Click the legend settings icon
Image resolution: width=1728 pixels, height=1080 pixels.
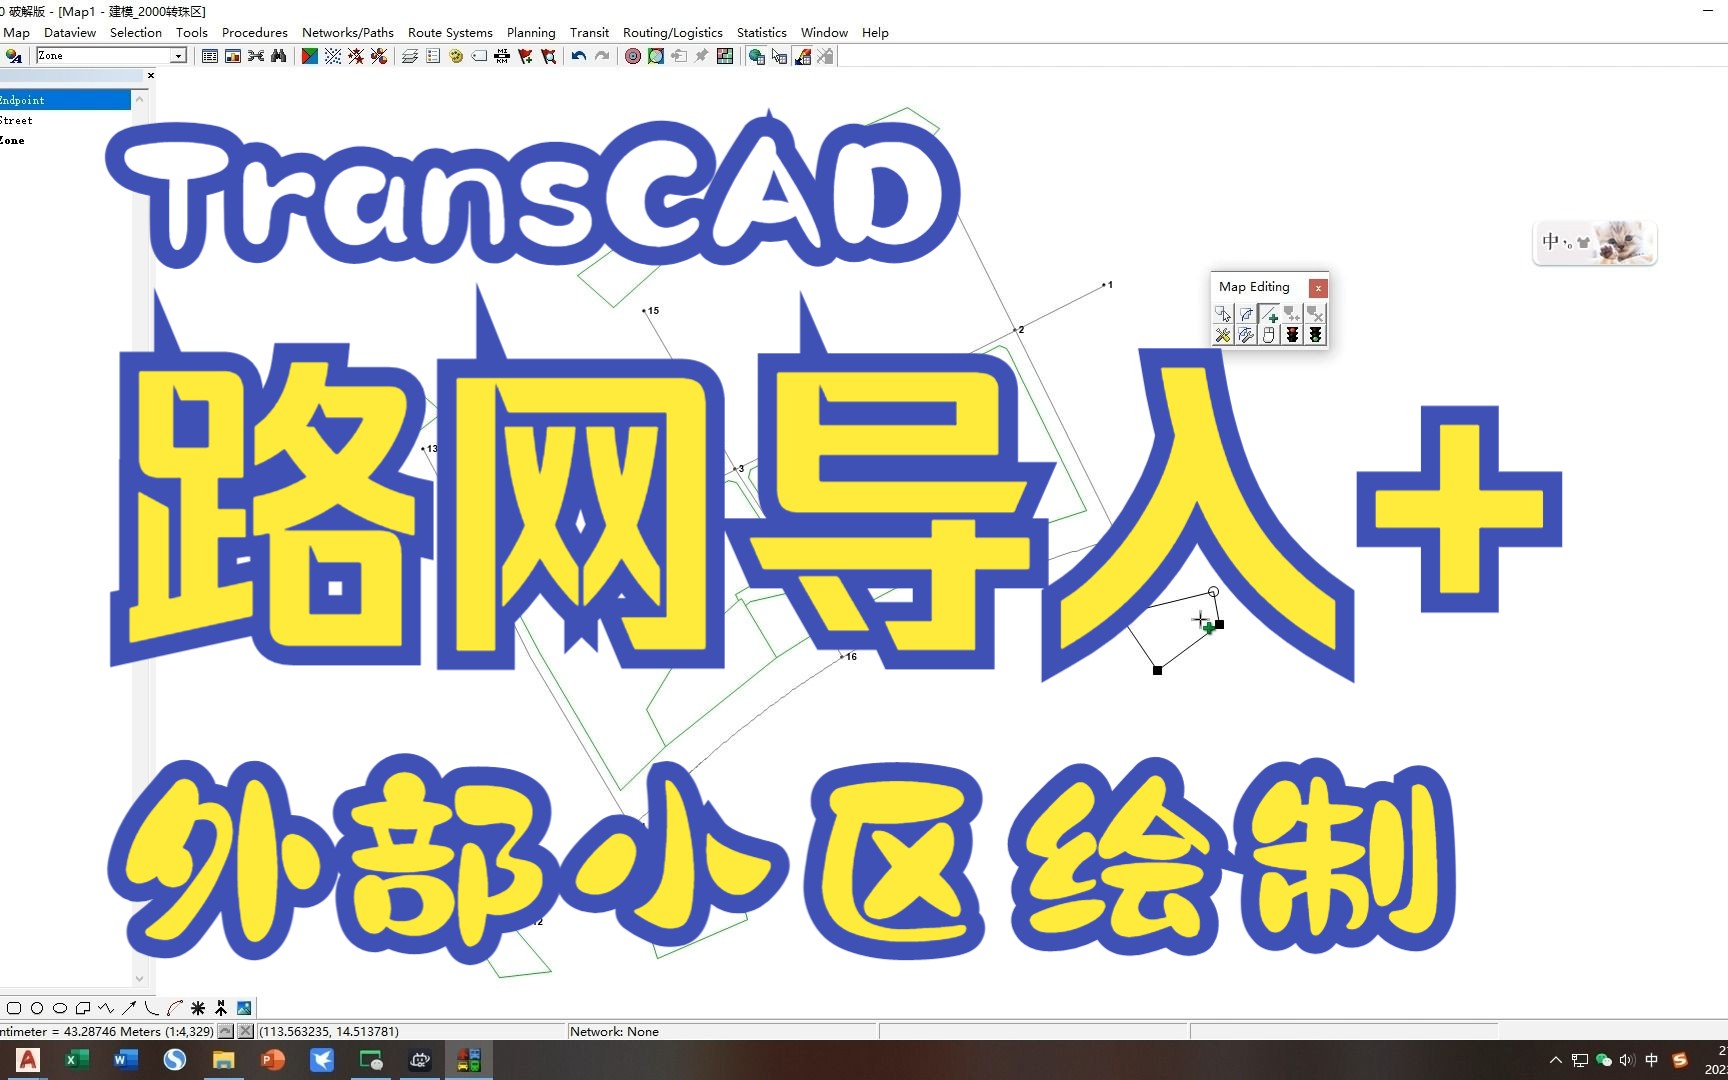433,56
